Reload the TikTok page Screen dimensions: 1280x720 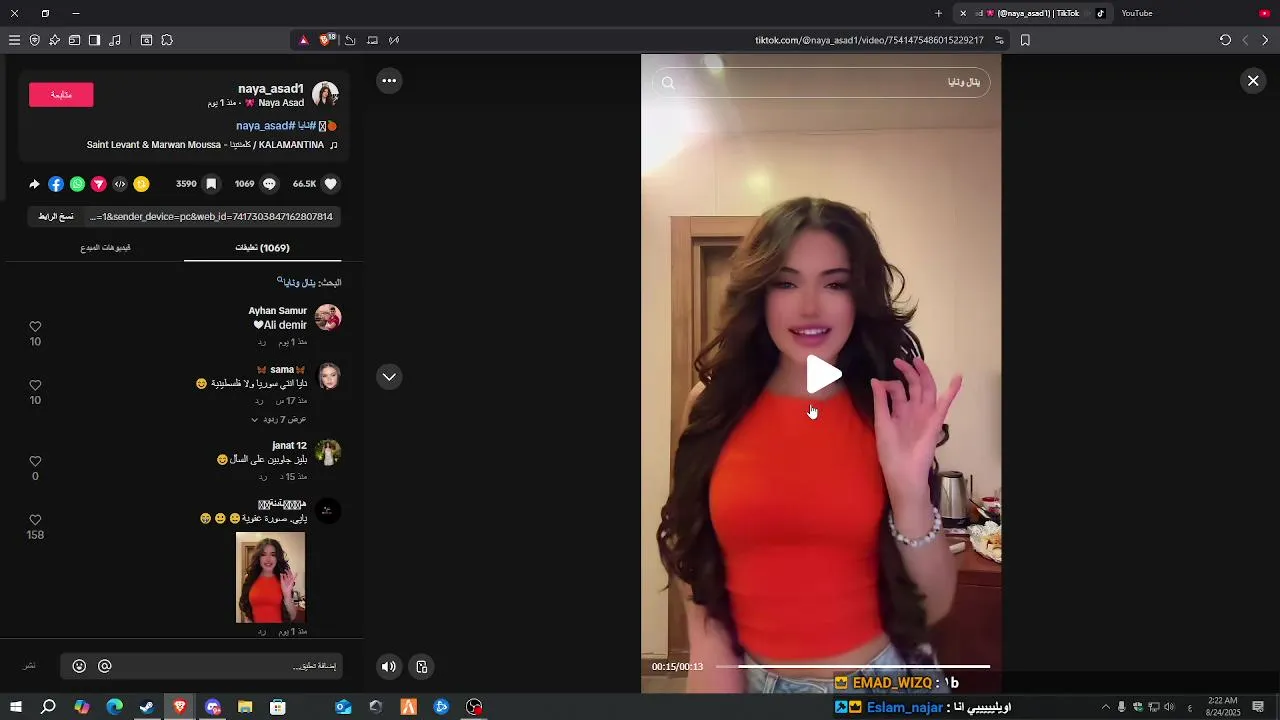coord(1225,40)
